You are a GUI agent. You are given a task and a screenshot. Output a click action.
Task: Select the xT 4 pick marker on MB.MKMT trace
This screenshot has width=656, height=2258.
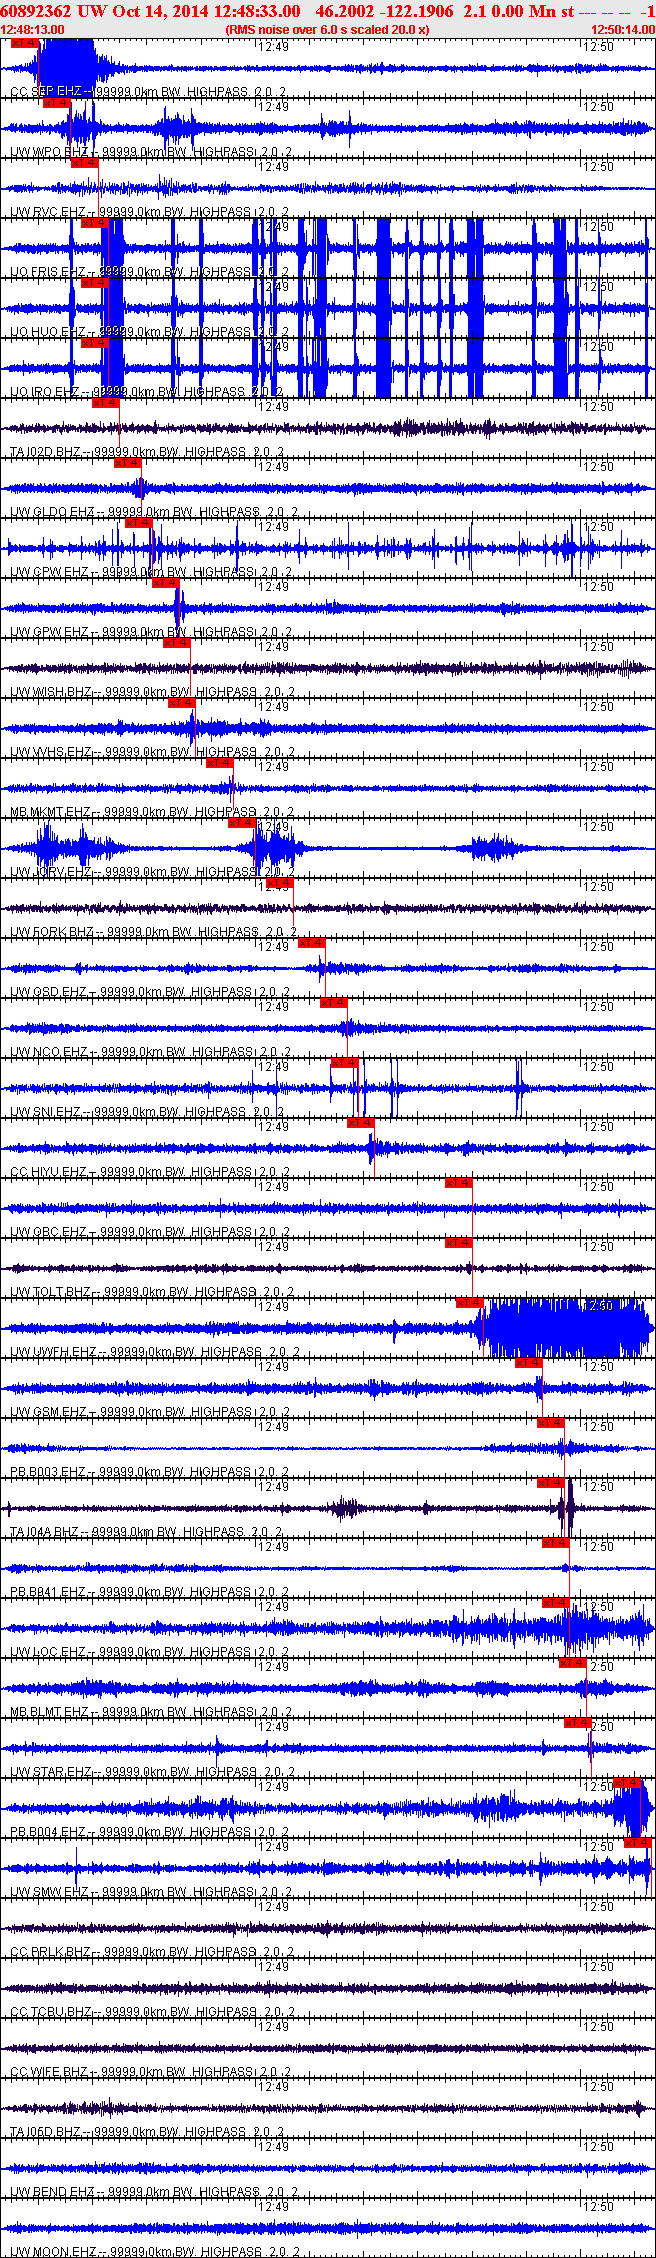[x=220, y=763]
